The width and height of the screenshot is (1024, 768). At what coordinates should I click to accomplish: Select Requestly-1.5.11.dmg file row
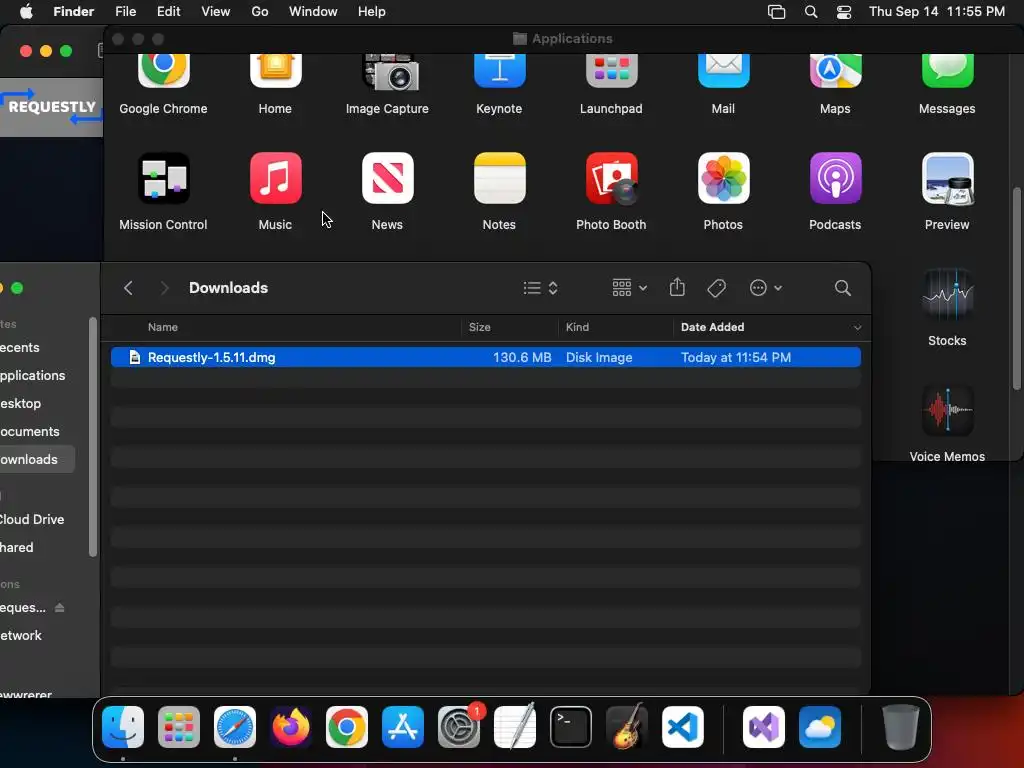(485, 357)
